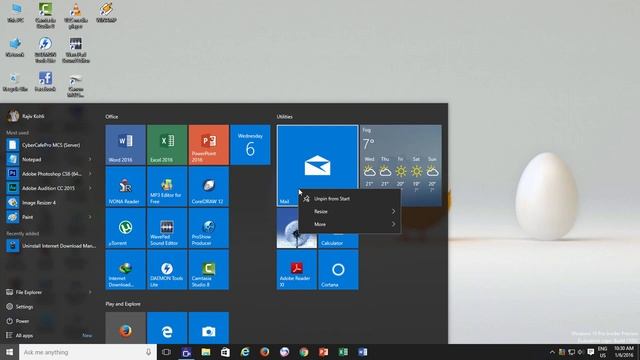The width and height of the screenshot is (640, 360).
Task: Click the Utilities group title
Action: [284, 117]
